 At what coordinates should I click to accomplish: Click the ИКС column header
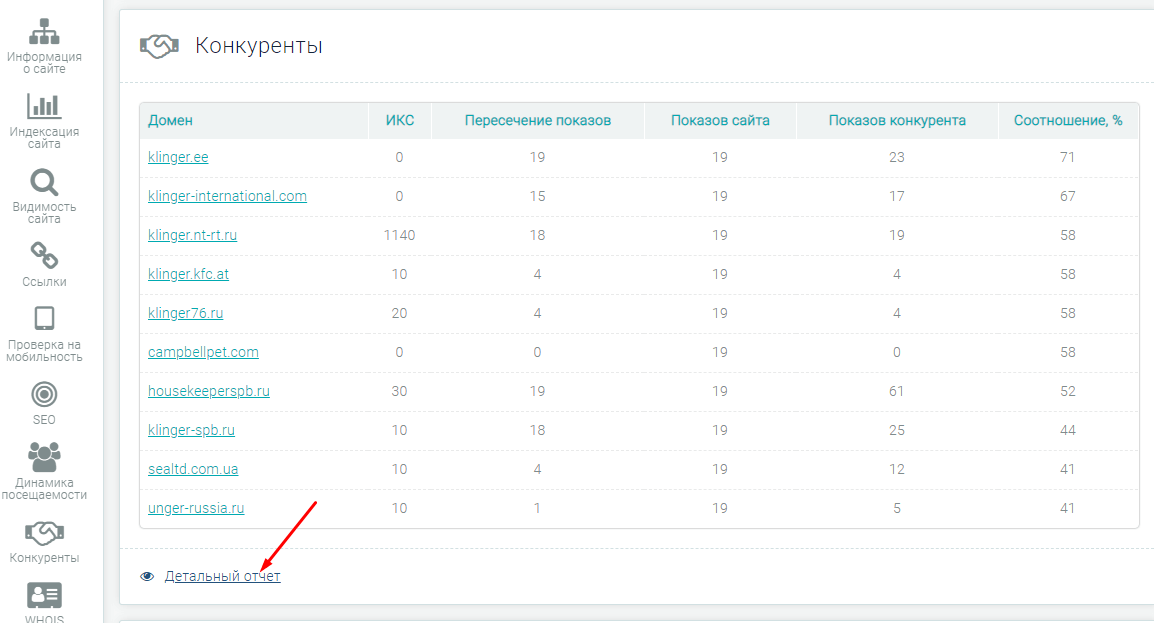[x=399, y=121]
